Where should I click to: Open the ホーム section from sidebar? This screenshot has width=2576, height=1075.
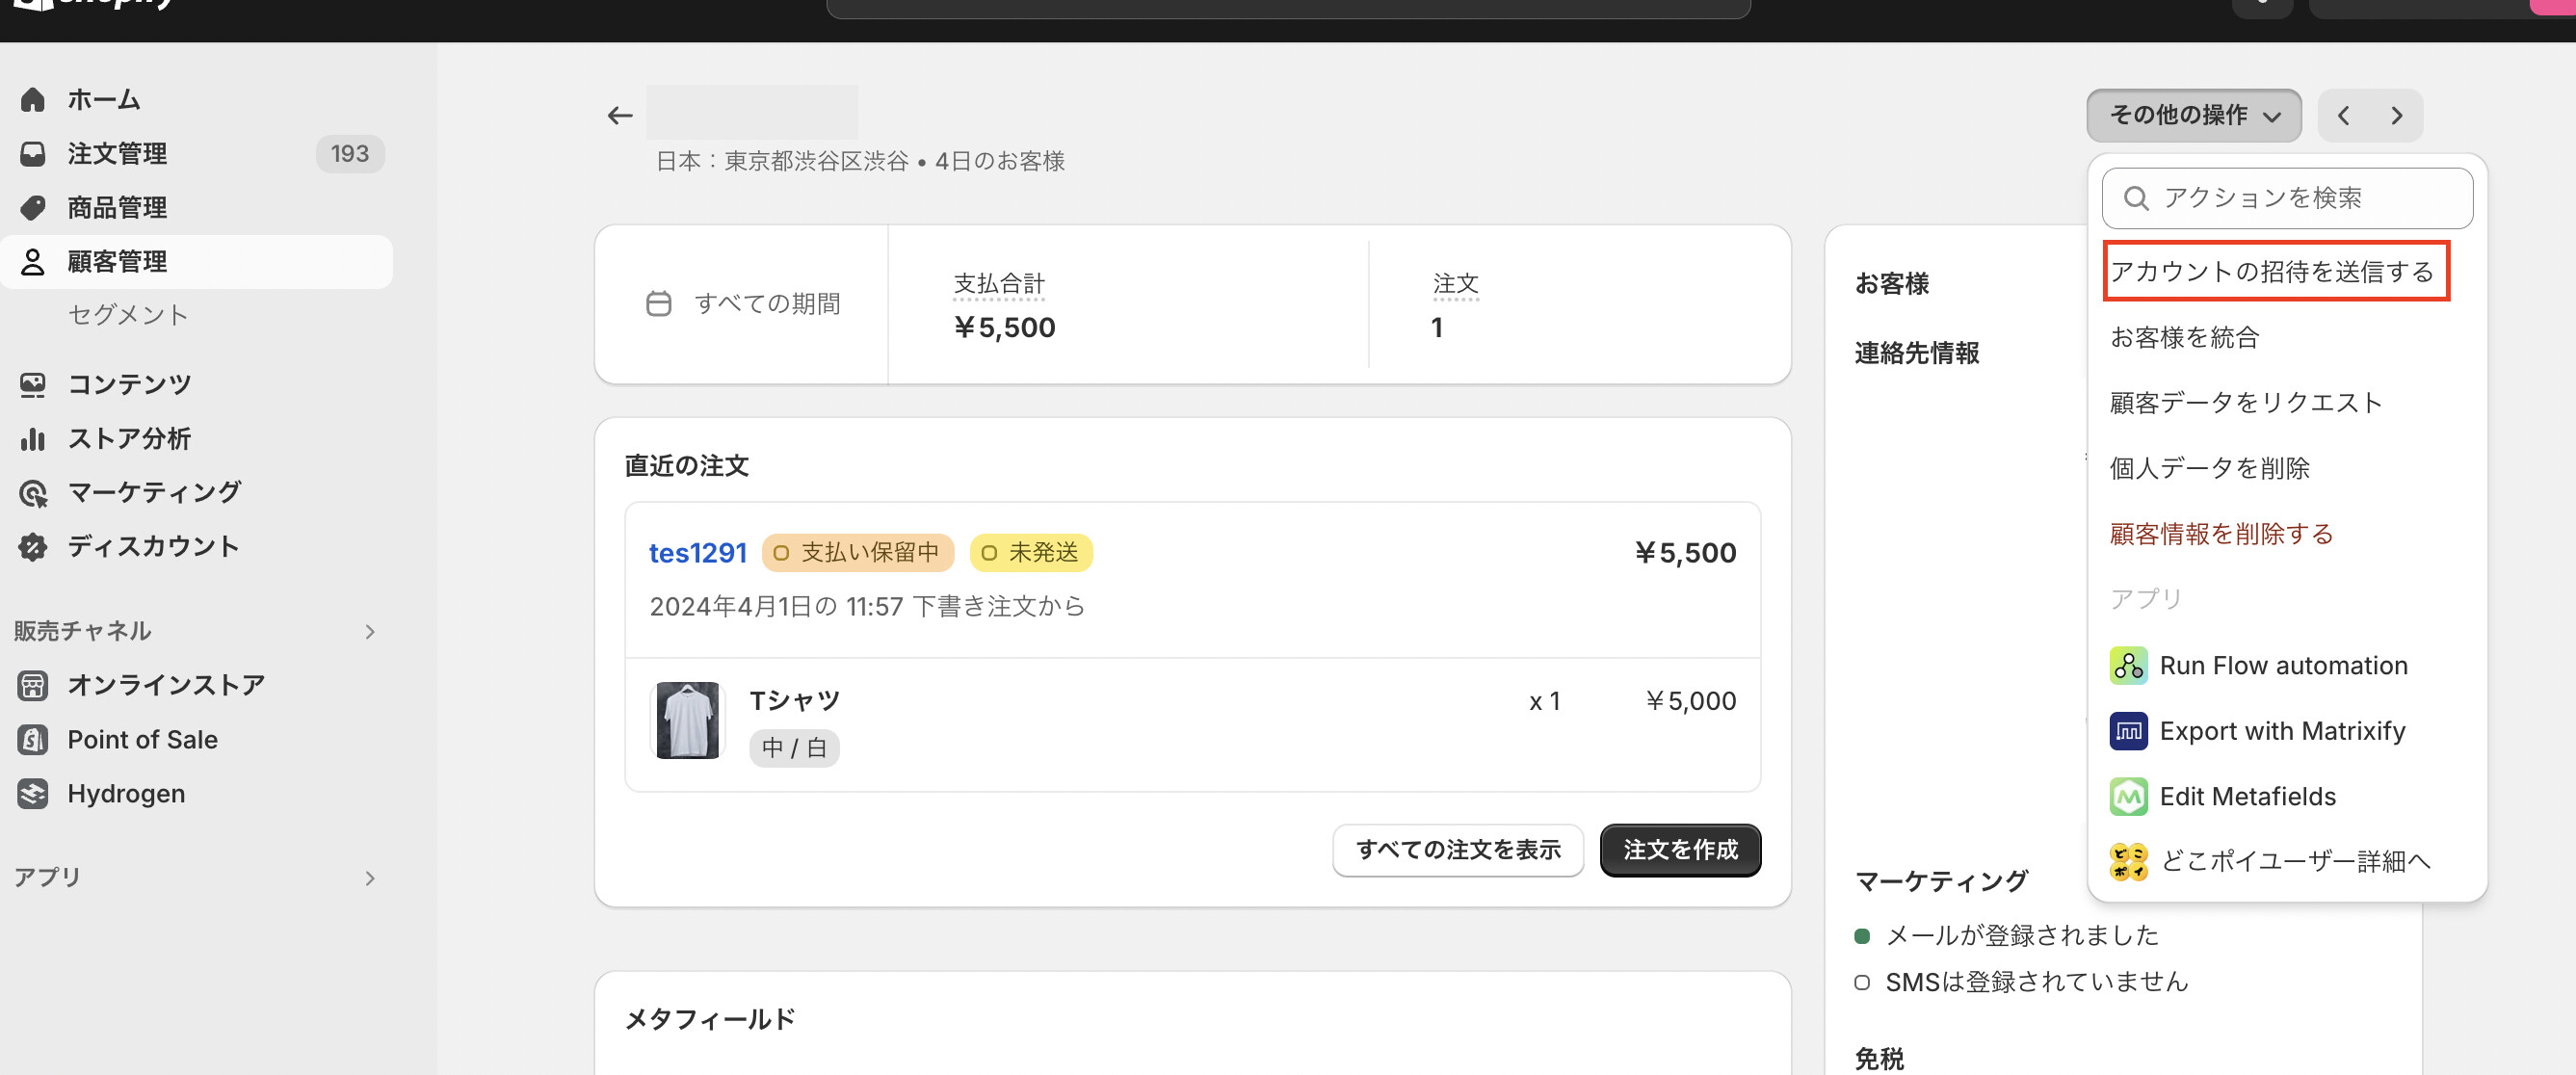[103, 99]
